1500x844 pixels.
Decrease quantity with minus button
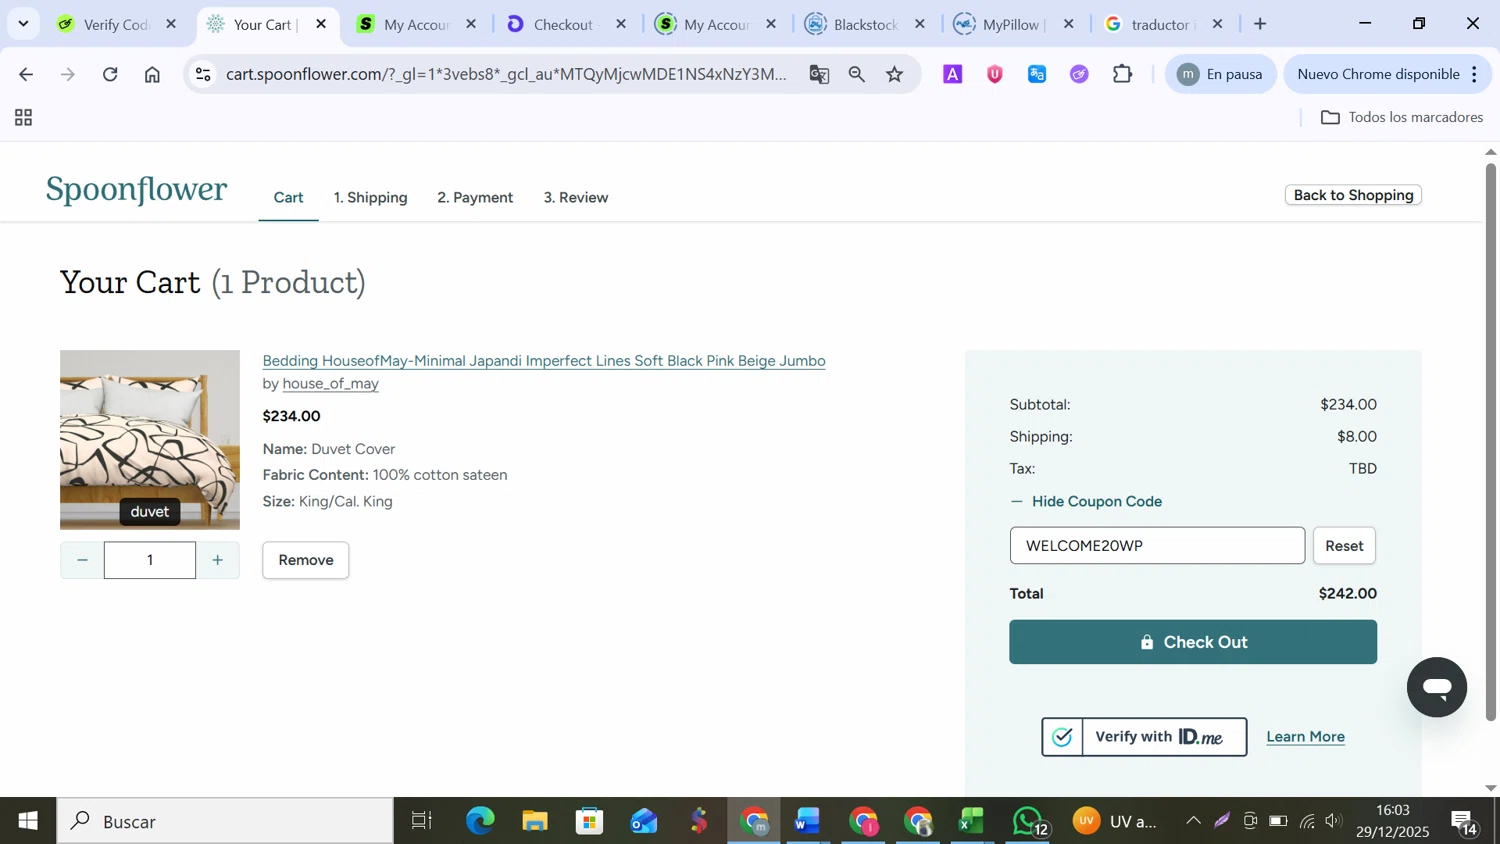click(82, 560)
